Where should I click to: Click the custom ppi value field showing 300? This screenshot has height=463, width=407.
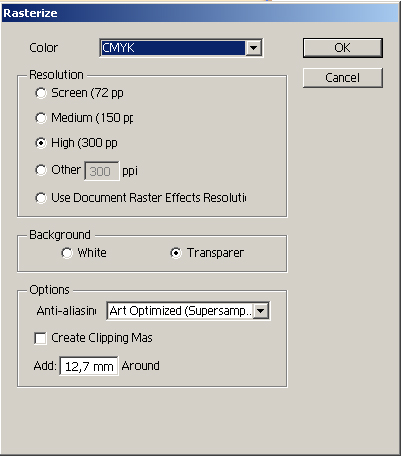(102, 171)
